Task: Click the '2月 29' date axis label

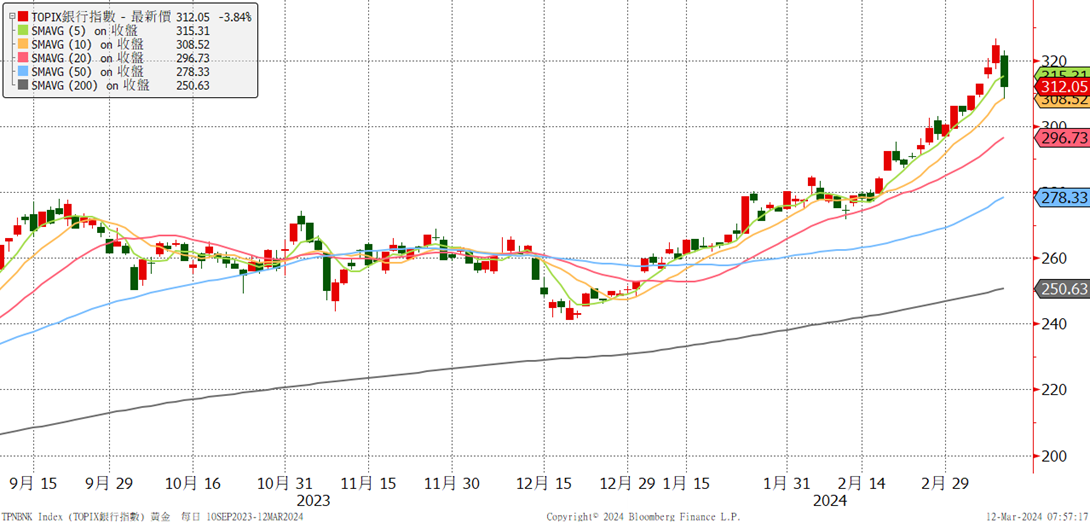Action: tap(947, 482)
